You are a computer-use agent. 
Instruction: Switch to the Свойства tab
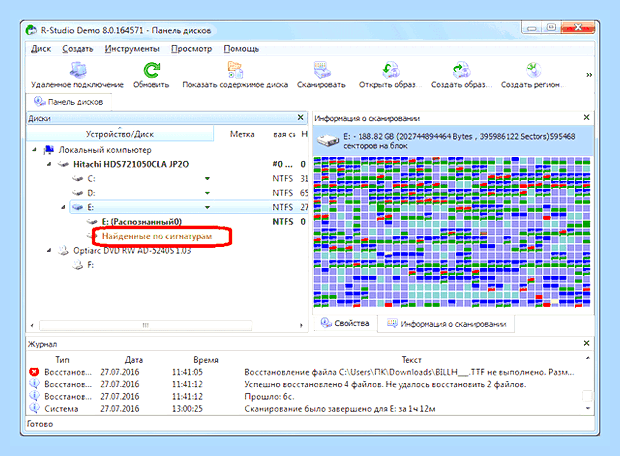click(x=346, y=323)
